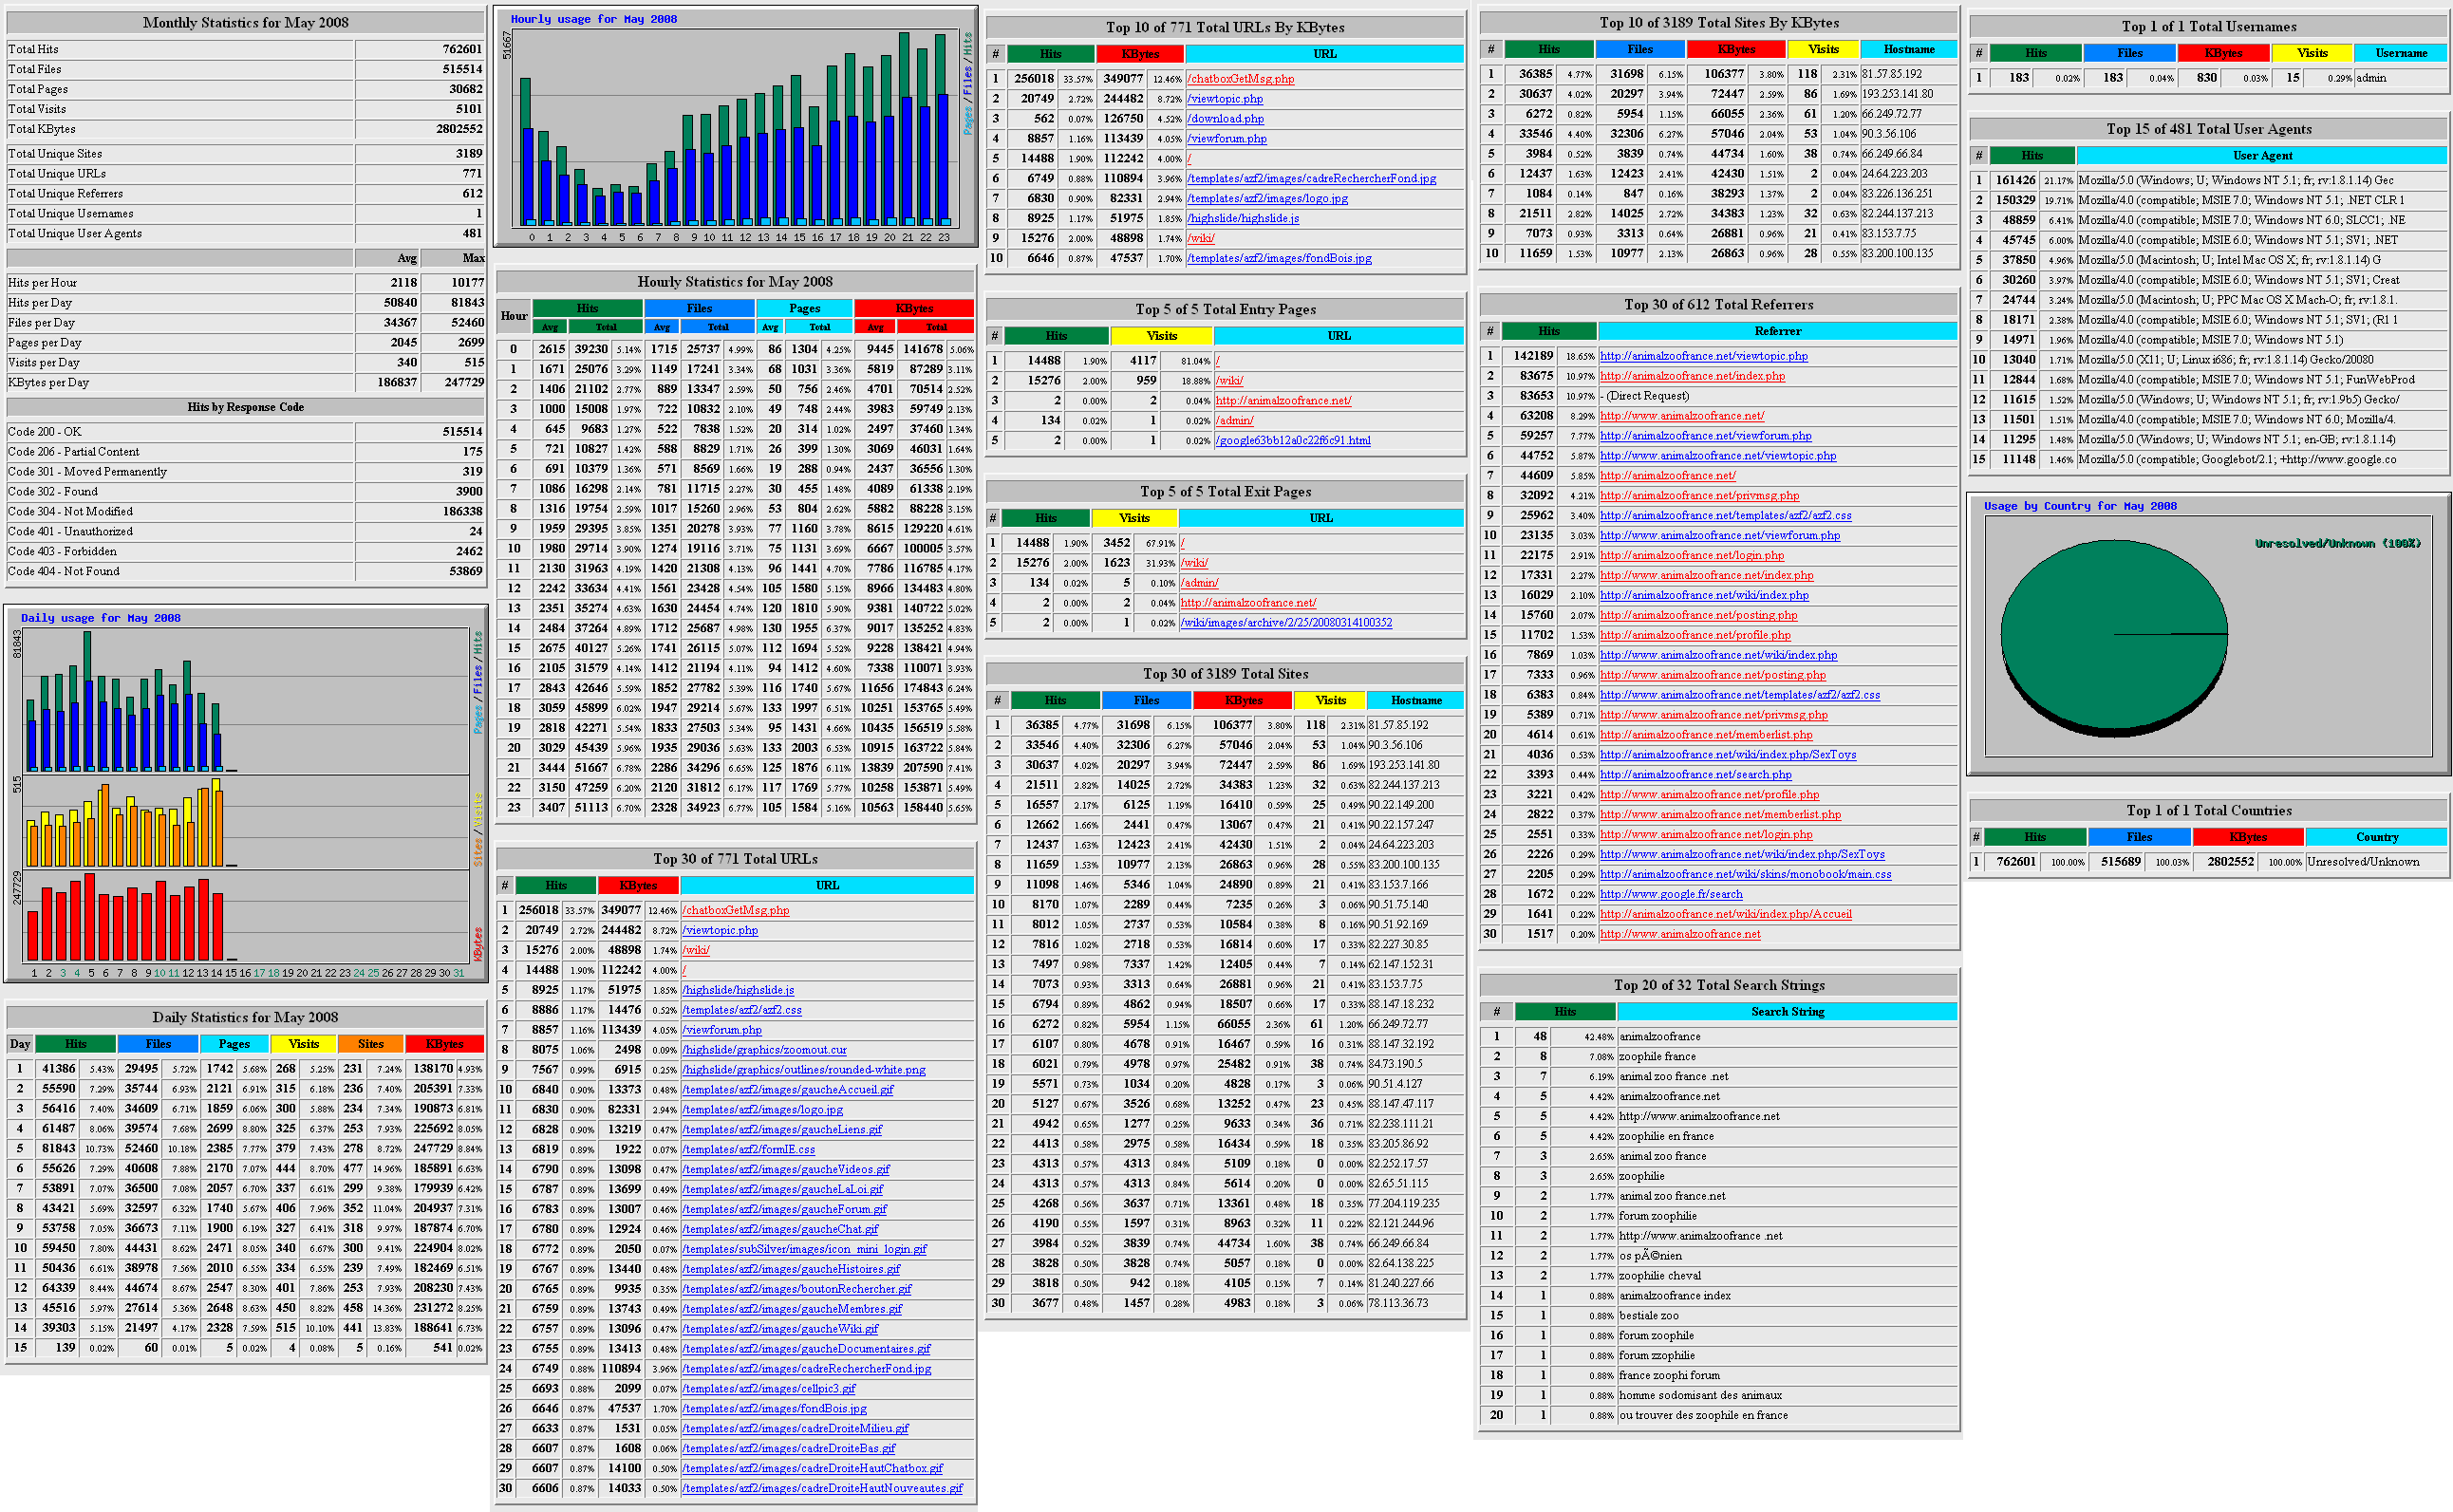Click the green Hits header in Top 30 Referrers
2453x1512 pixels.
tap(1548, 331)
